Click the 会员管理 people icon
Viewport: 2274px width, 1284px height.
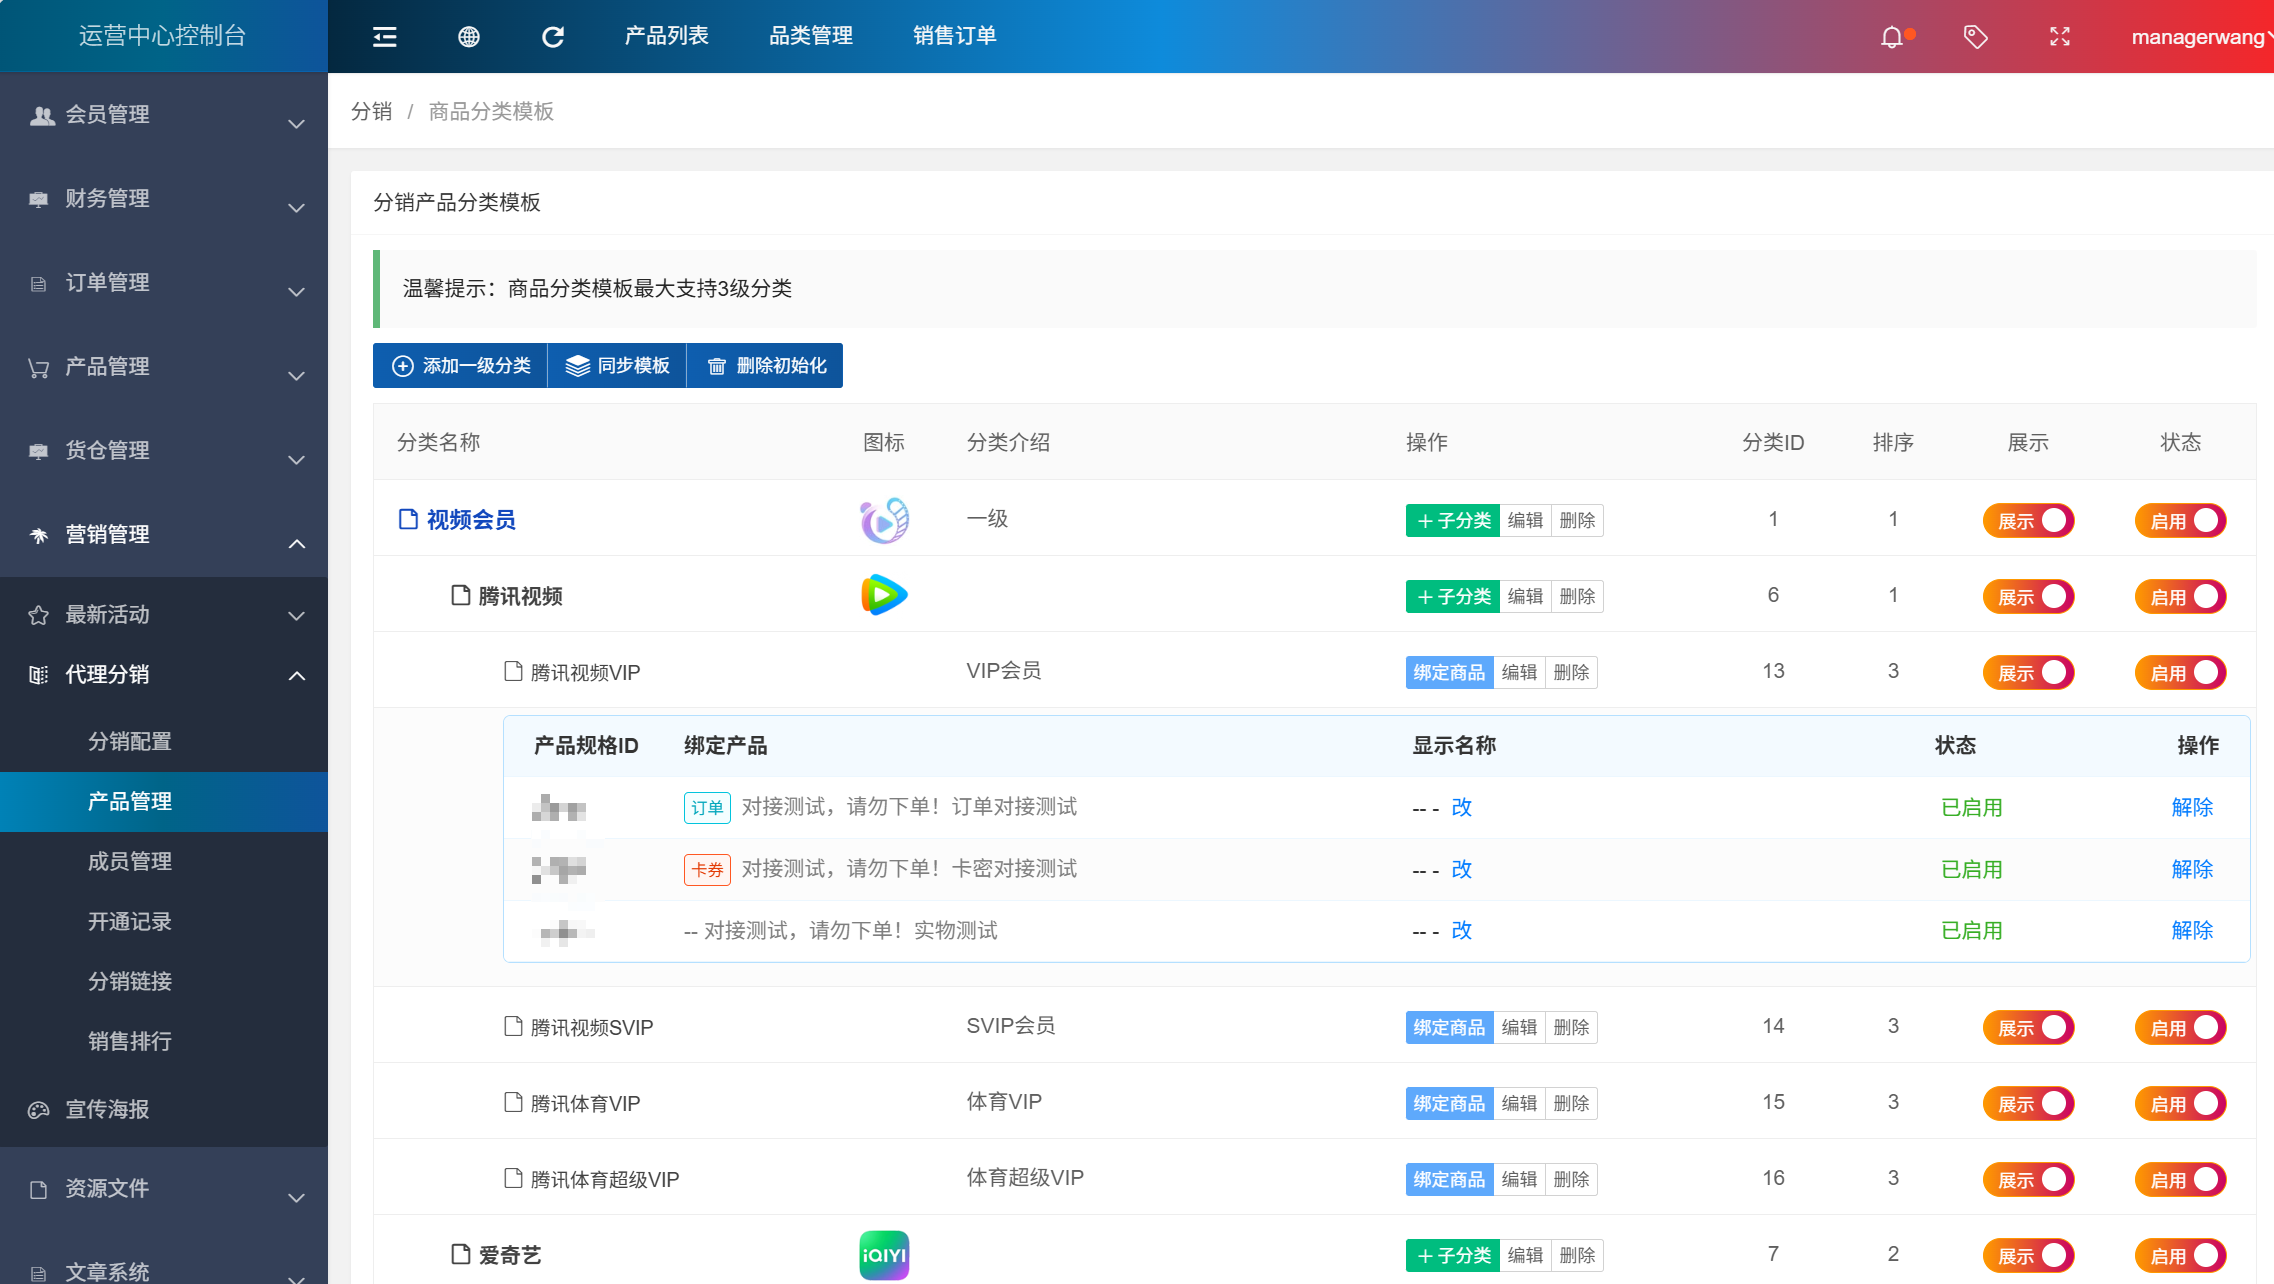click(41, 115)
